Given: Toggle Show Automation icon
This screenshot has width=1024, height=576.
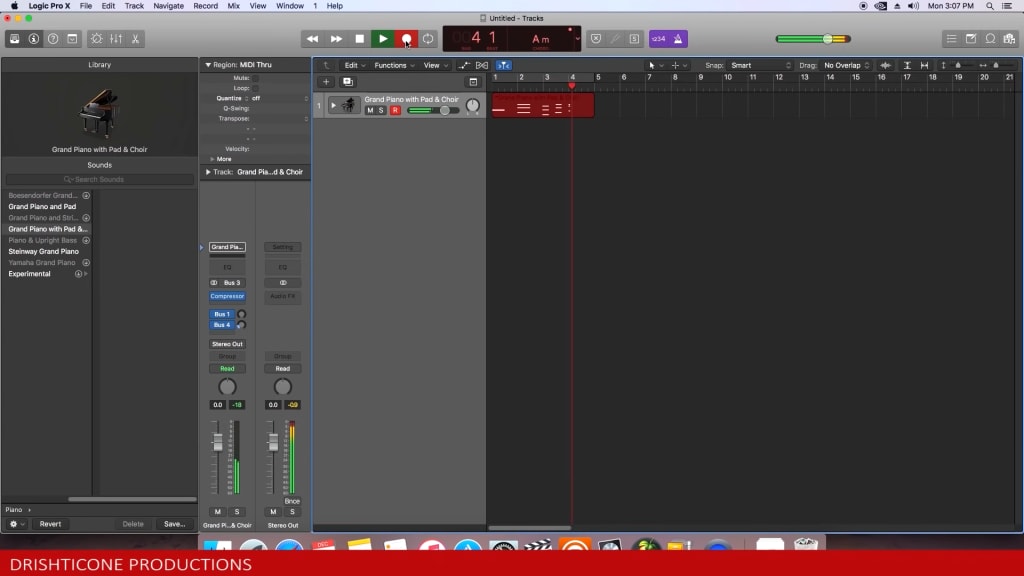Looking at the screenshot, I should (464, 65).
